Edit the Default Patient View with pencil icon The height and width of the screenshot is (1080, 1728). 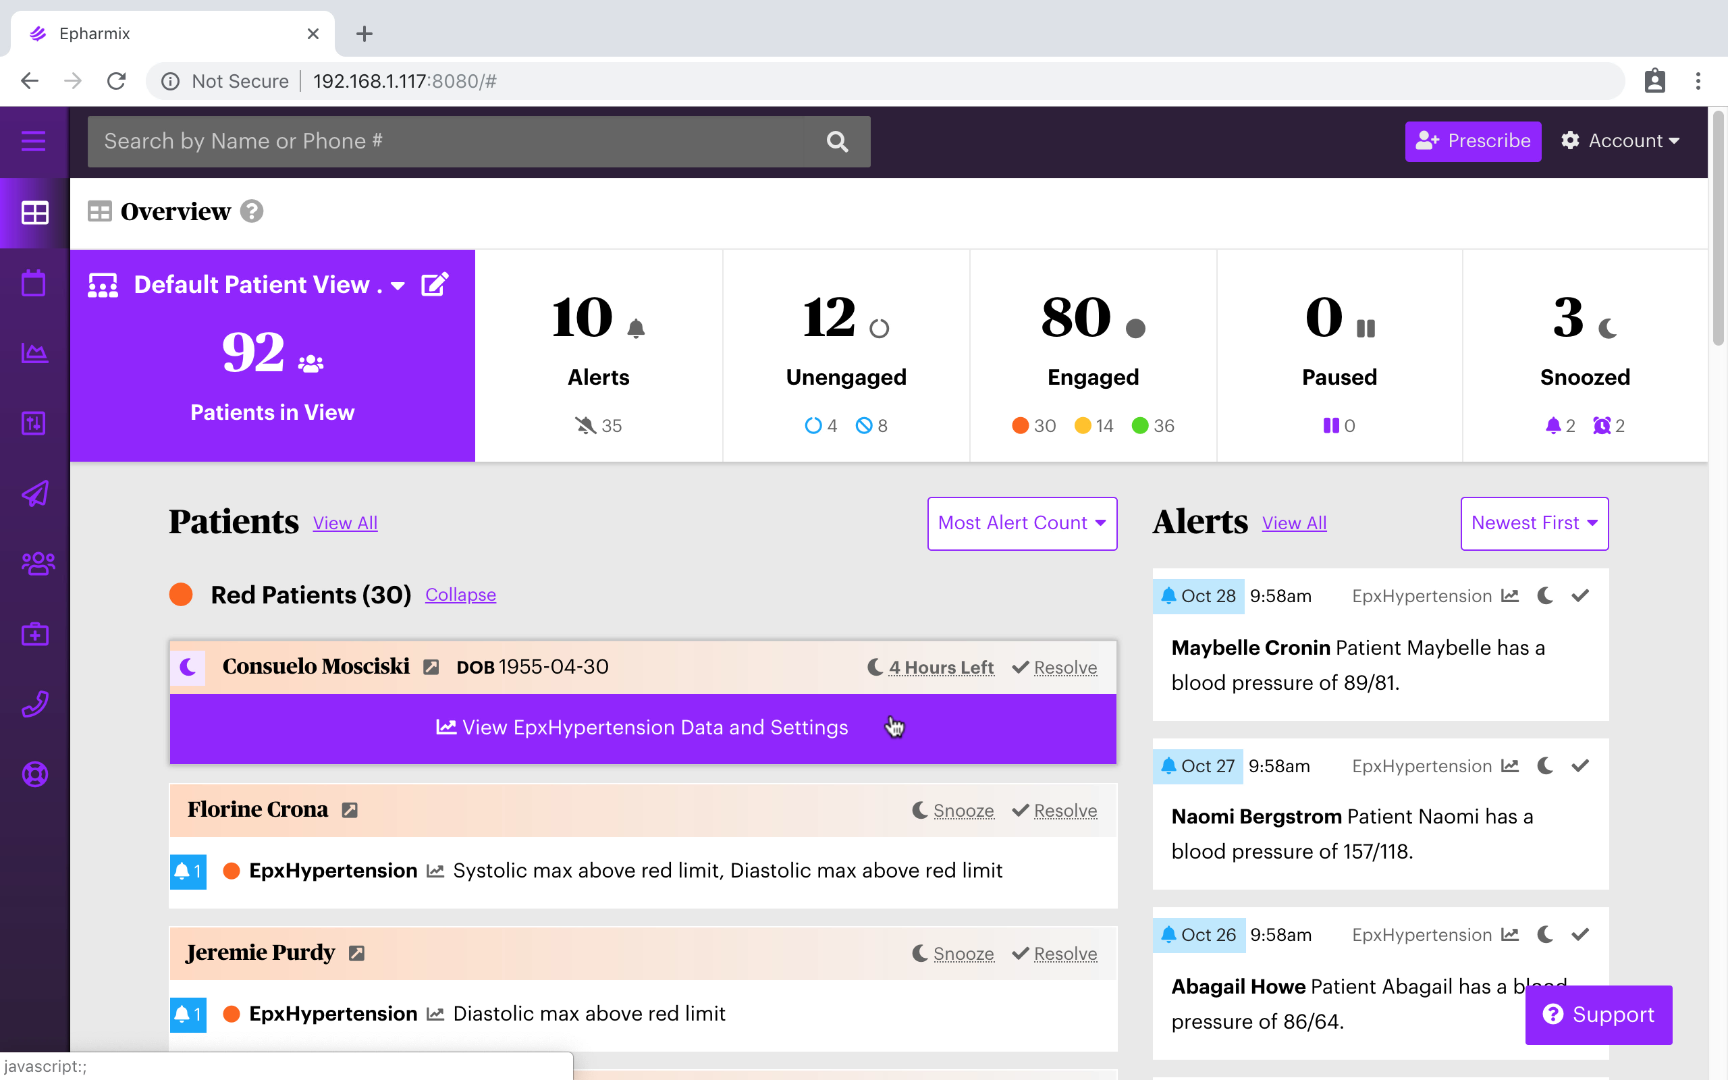point(435,285)
